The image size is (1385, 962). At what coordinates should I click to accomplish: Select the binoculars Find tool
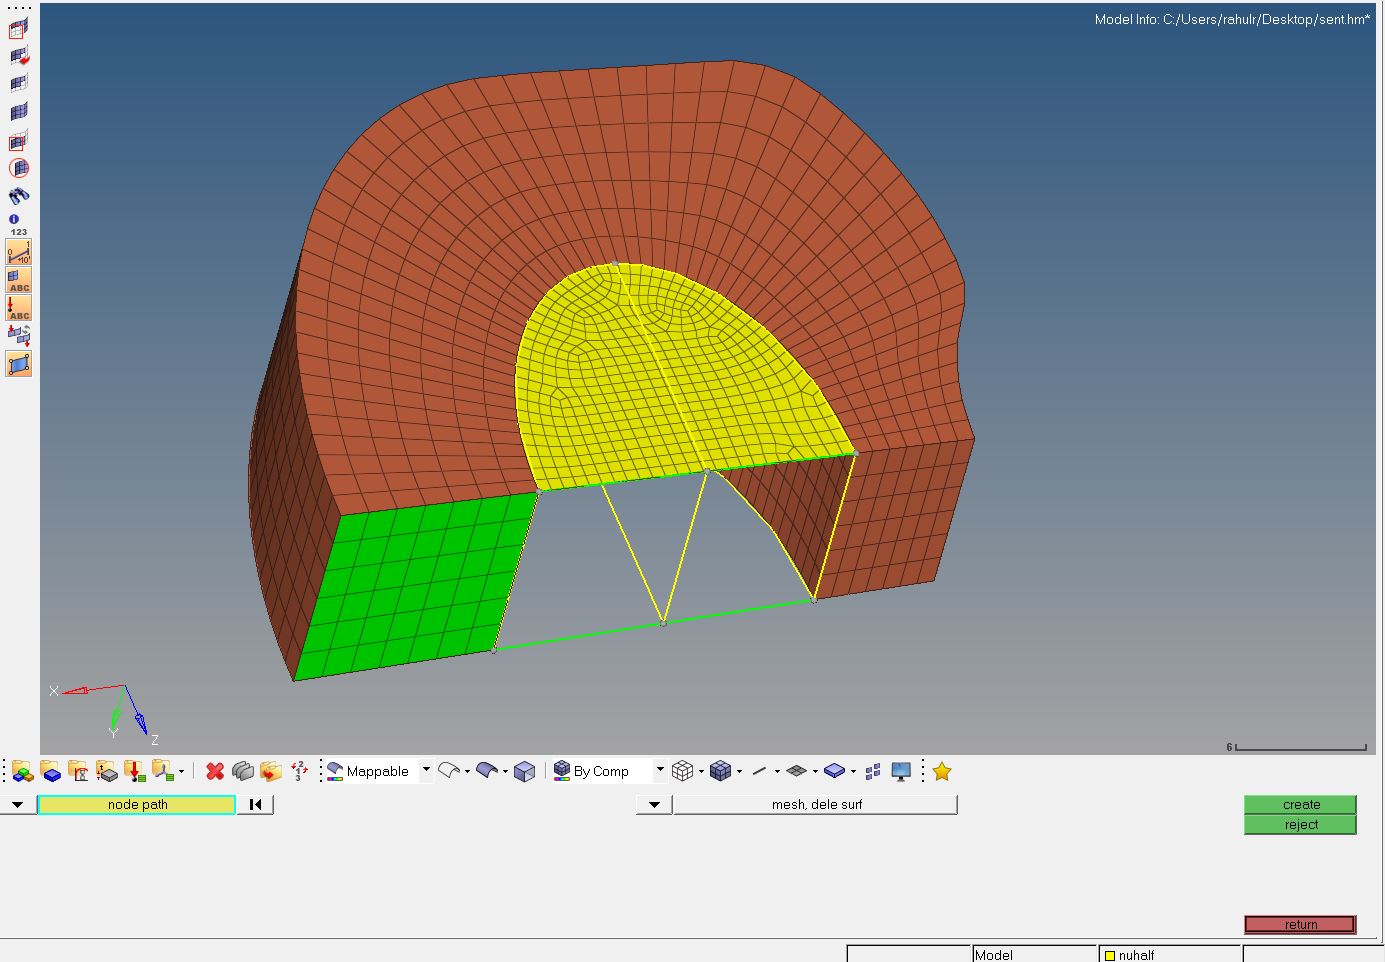[18, 195]
